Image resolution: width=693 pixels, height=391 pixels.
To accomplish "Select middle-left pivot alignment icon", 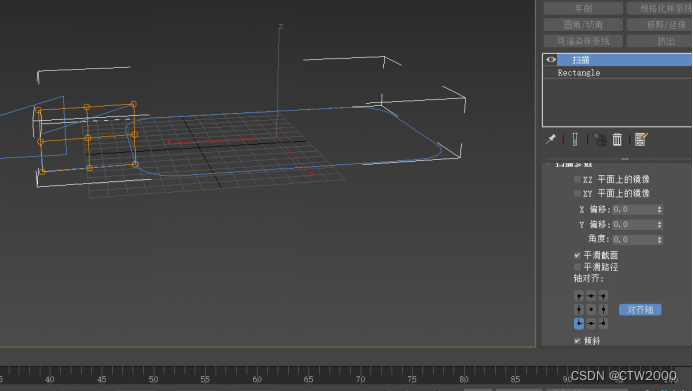I will 579,310.
